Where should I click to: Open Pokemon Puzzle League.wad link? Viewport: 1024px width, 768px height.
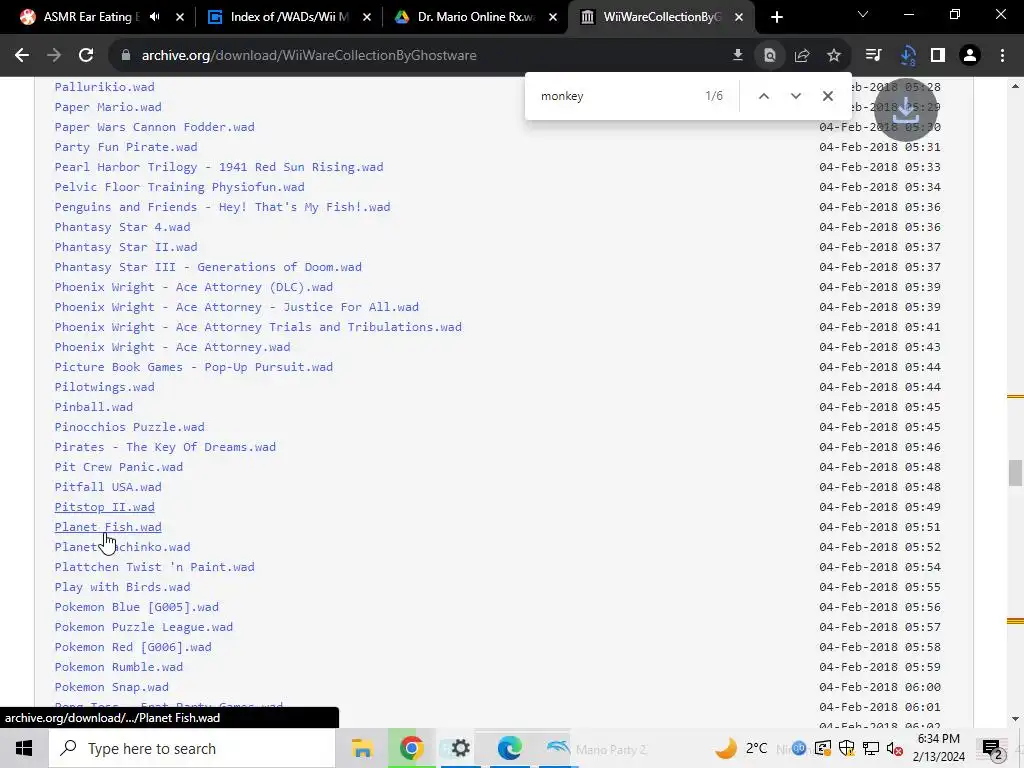coord(144,627)
